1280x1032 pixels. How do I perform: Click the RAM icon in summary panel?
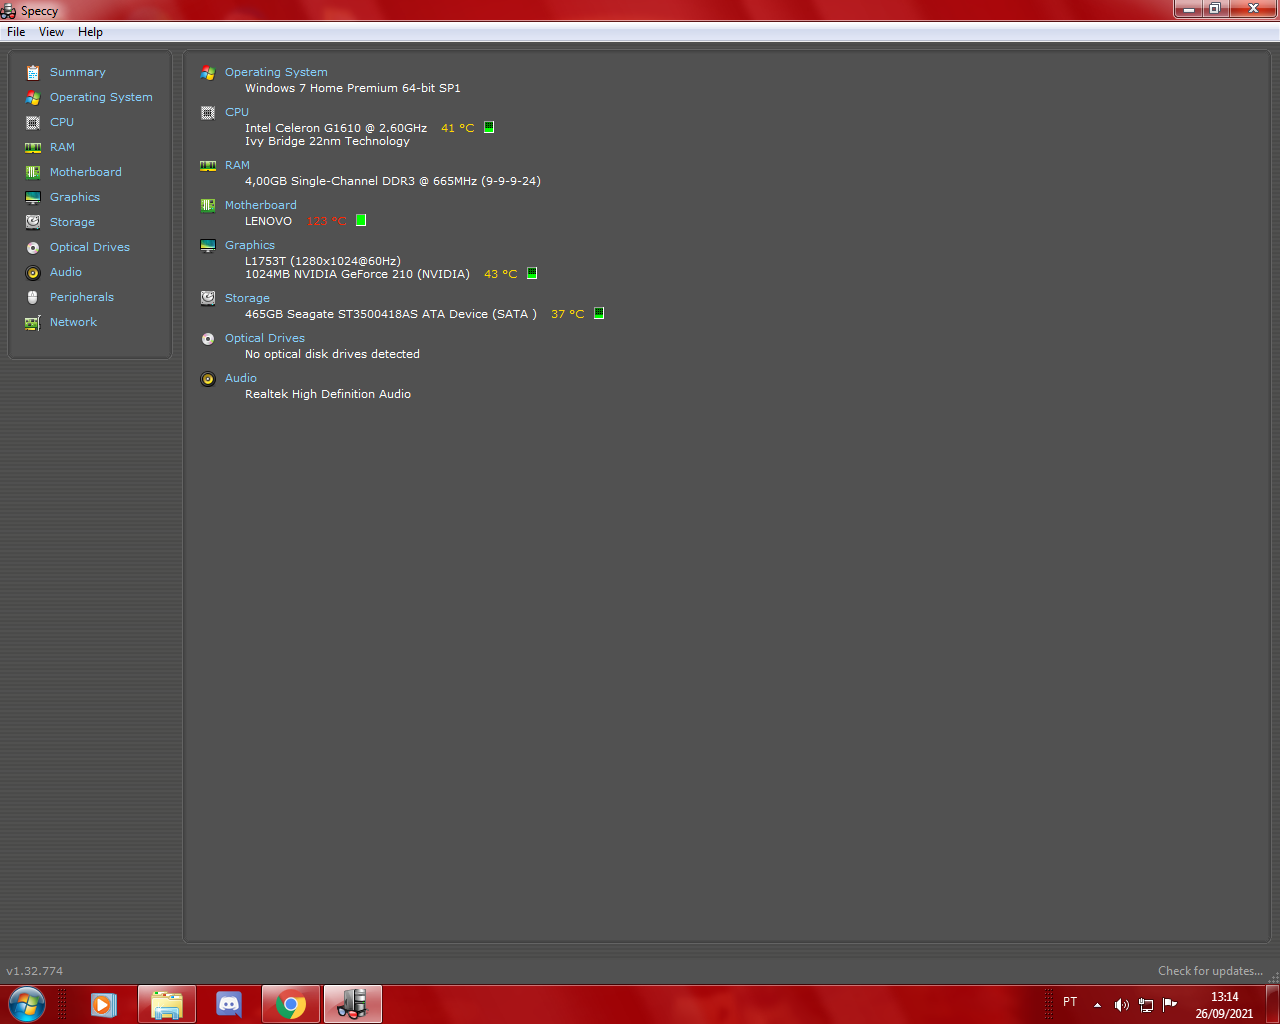[208, 165]
